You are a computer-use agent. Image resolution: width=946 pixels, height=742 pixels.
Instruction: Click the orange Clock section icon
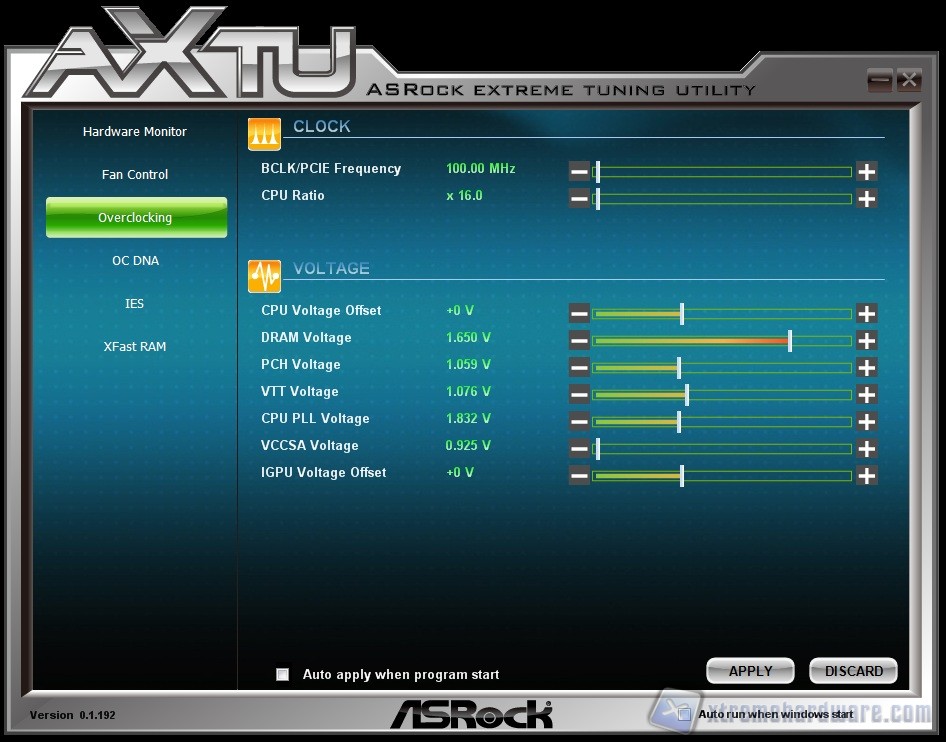coord(265,133)
